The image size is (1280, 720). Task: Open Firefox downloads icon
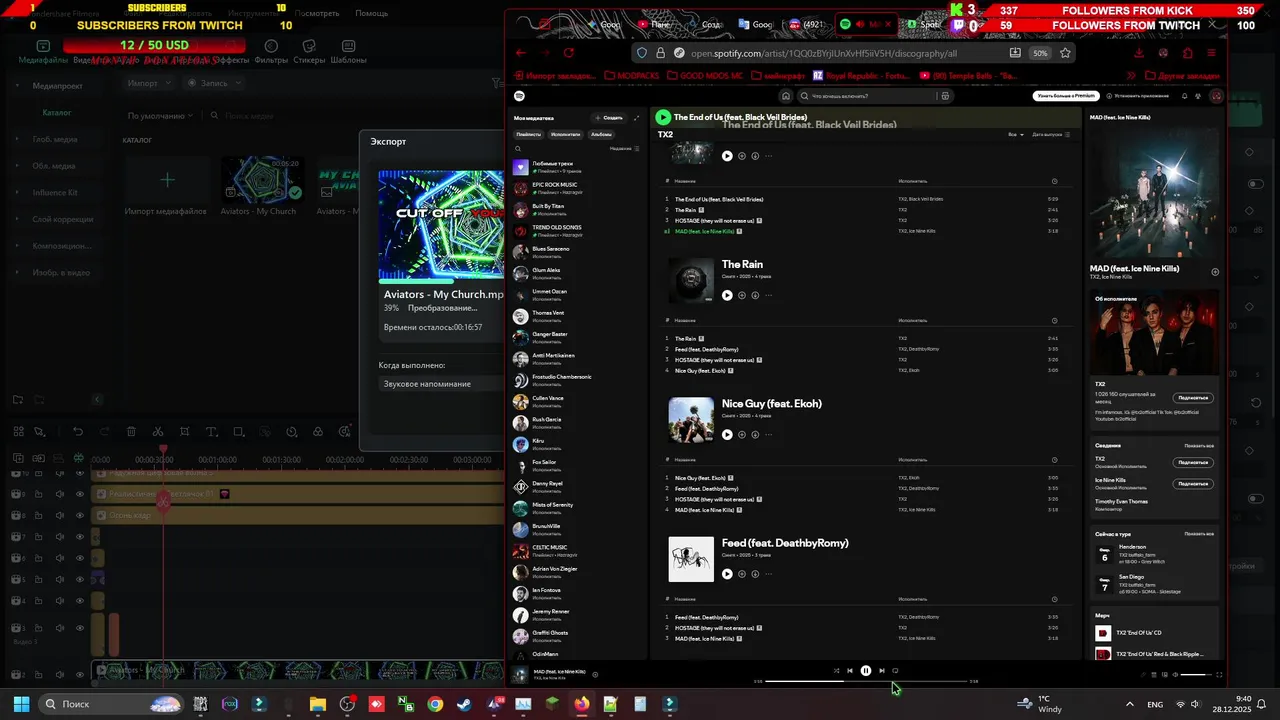click(1139, 53)
